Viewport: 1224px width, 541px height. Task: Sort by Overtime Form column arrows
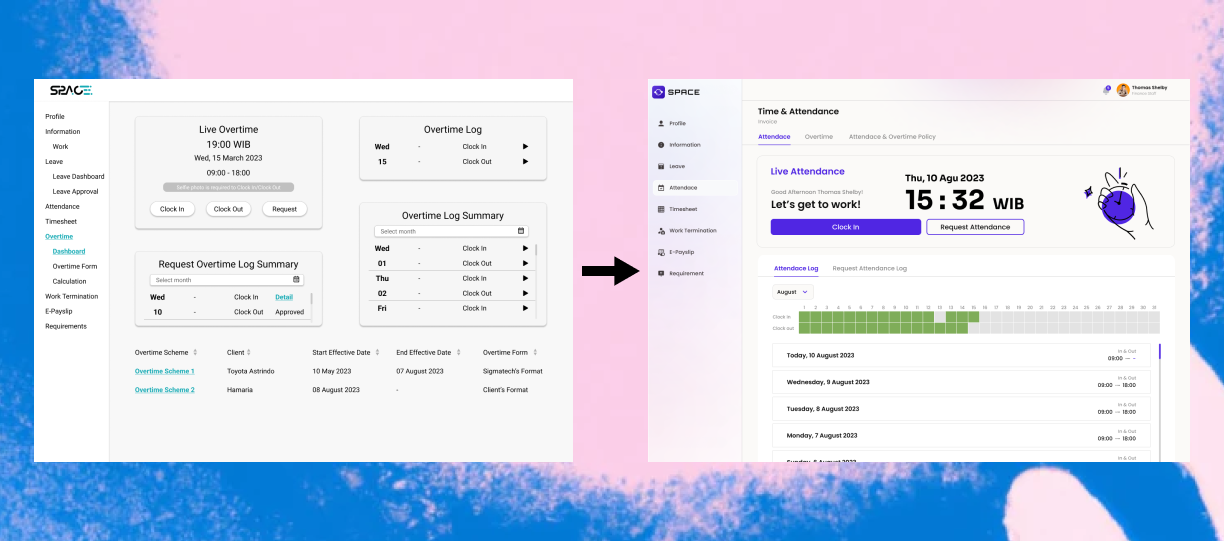[536, 352]
